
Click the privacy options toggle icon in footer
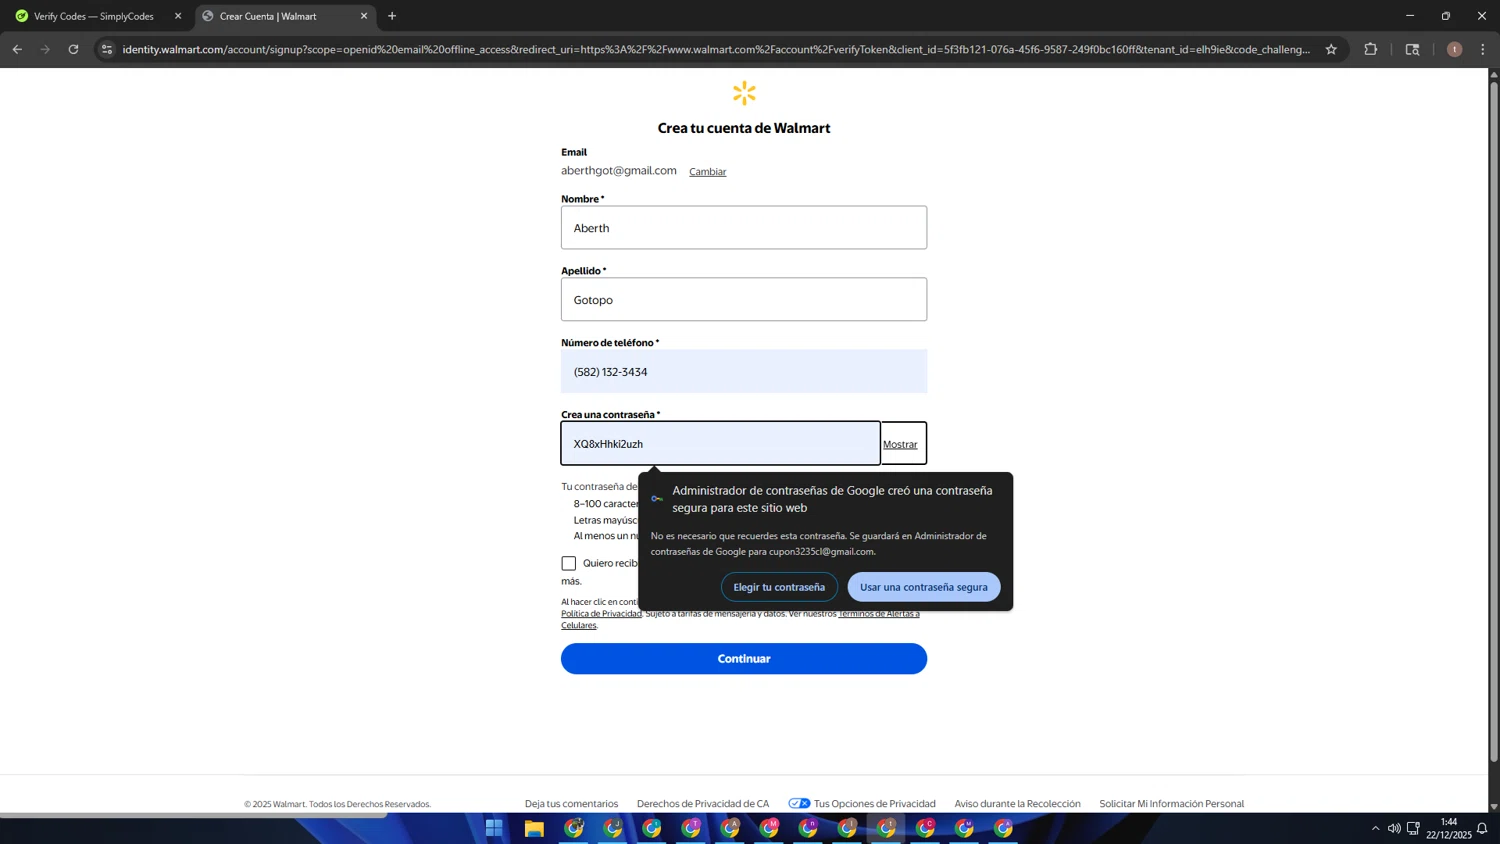(799, 803)
